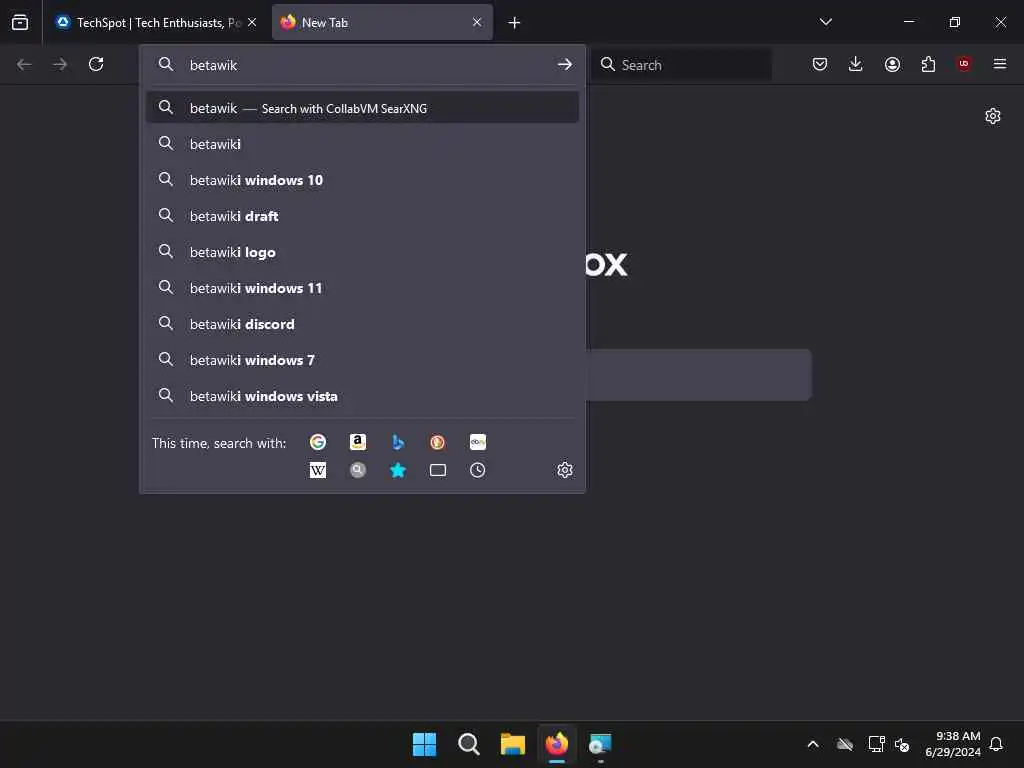Reload the current page
The width and height of the screenshot is (1024, 768).
[x=96, y=64]
